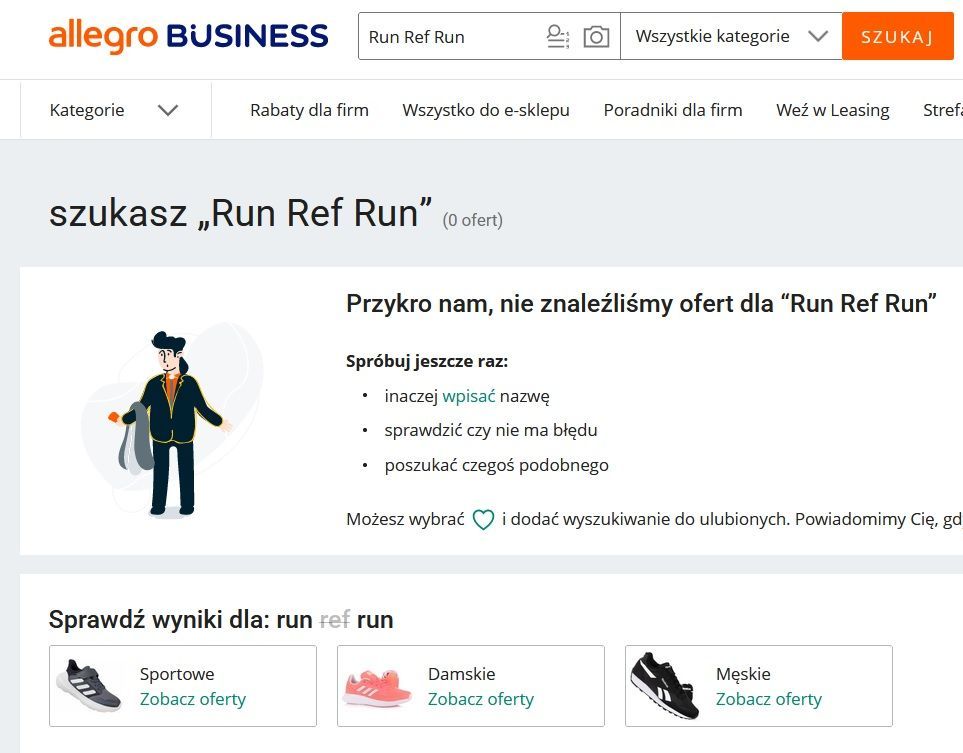
Task: Click the (0 ofert) result count
Action: point(472,220)
